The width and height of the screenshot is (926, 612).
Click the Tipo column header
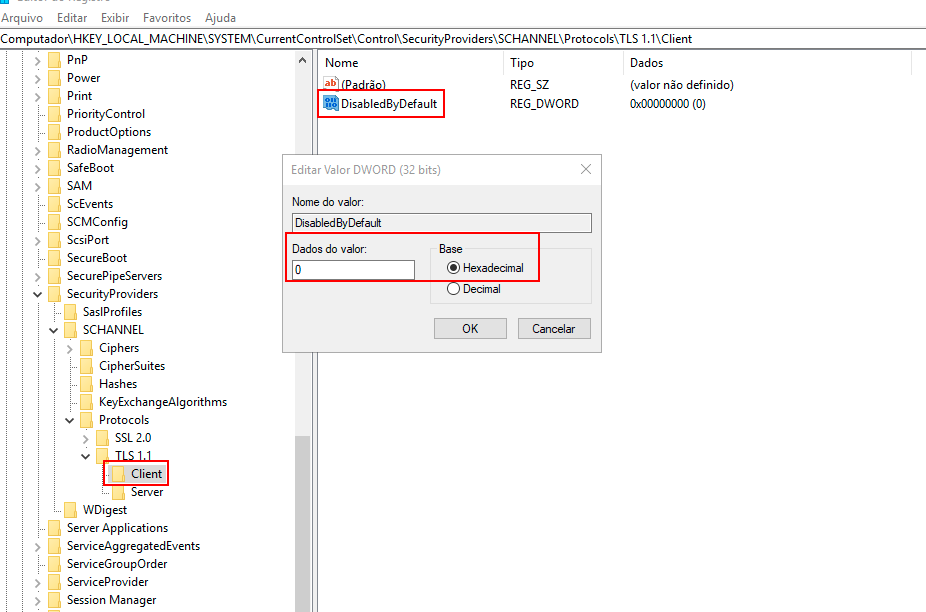563,63
